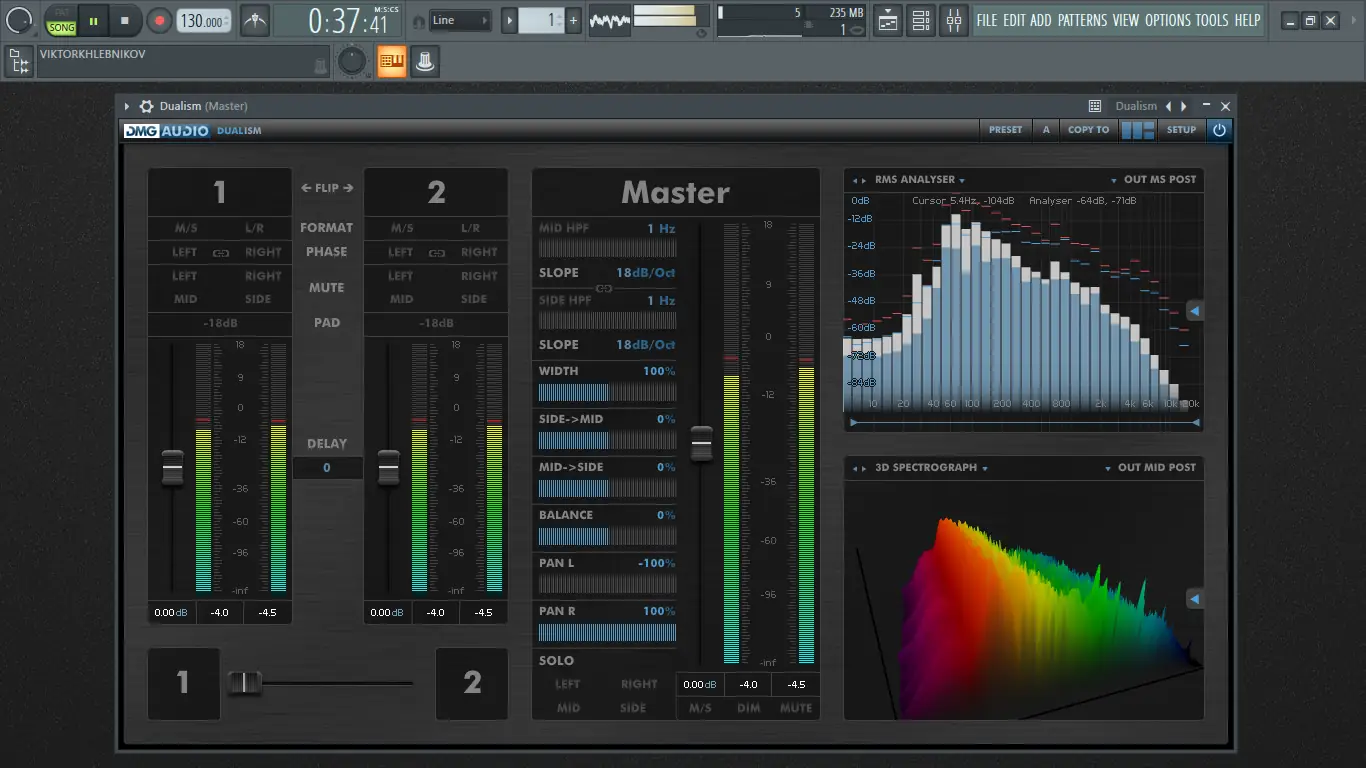Stop playback with the stop button

125,20
